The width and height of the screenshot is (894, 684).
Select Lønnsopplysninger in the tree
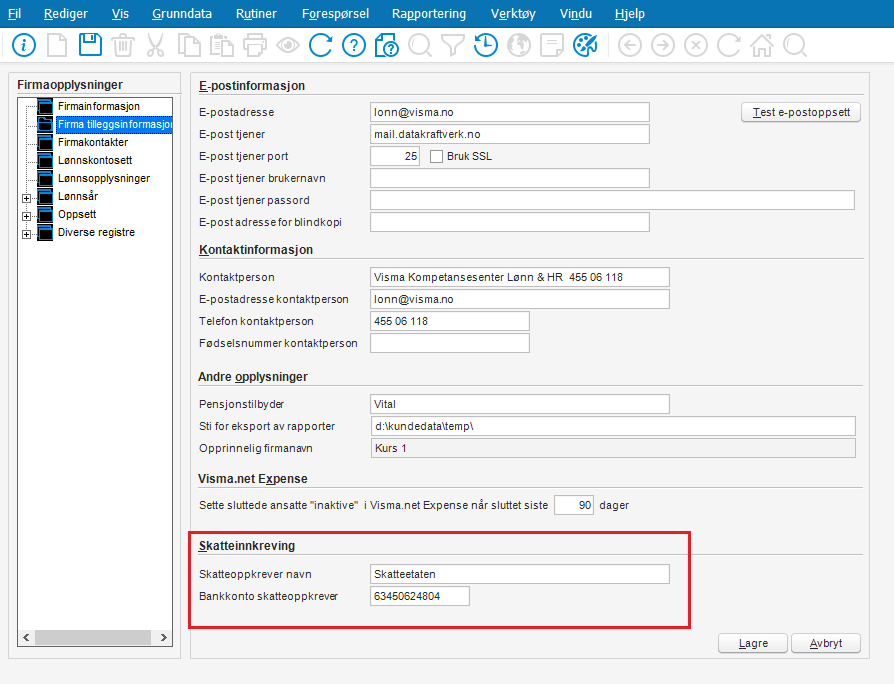(x=104, y=178)
